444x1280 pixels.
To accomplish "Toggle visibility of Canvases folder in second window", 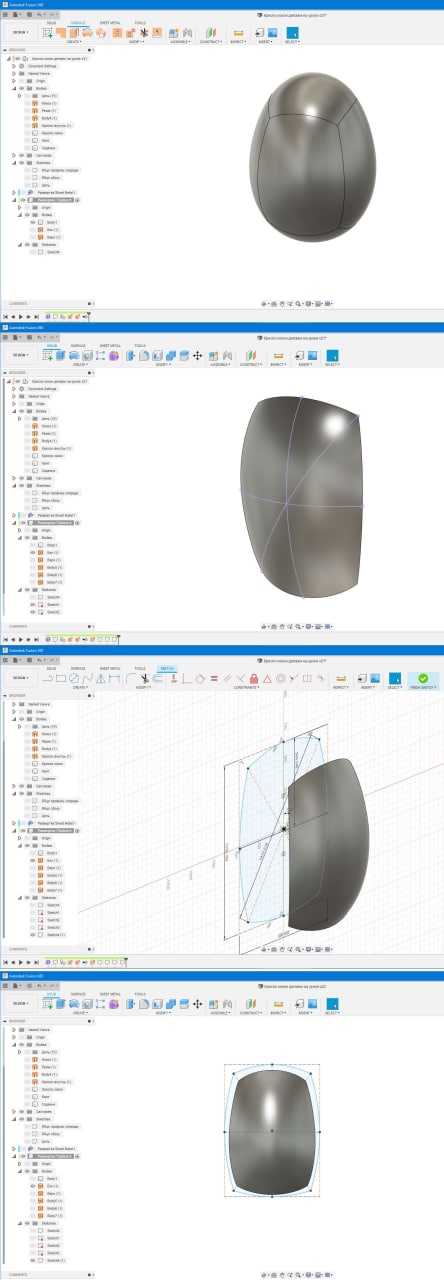I will click(22, 478).
